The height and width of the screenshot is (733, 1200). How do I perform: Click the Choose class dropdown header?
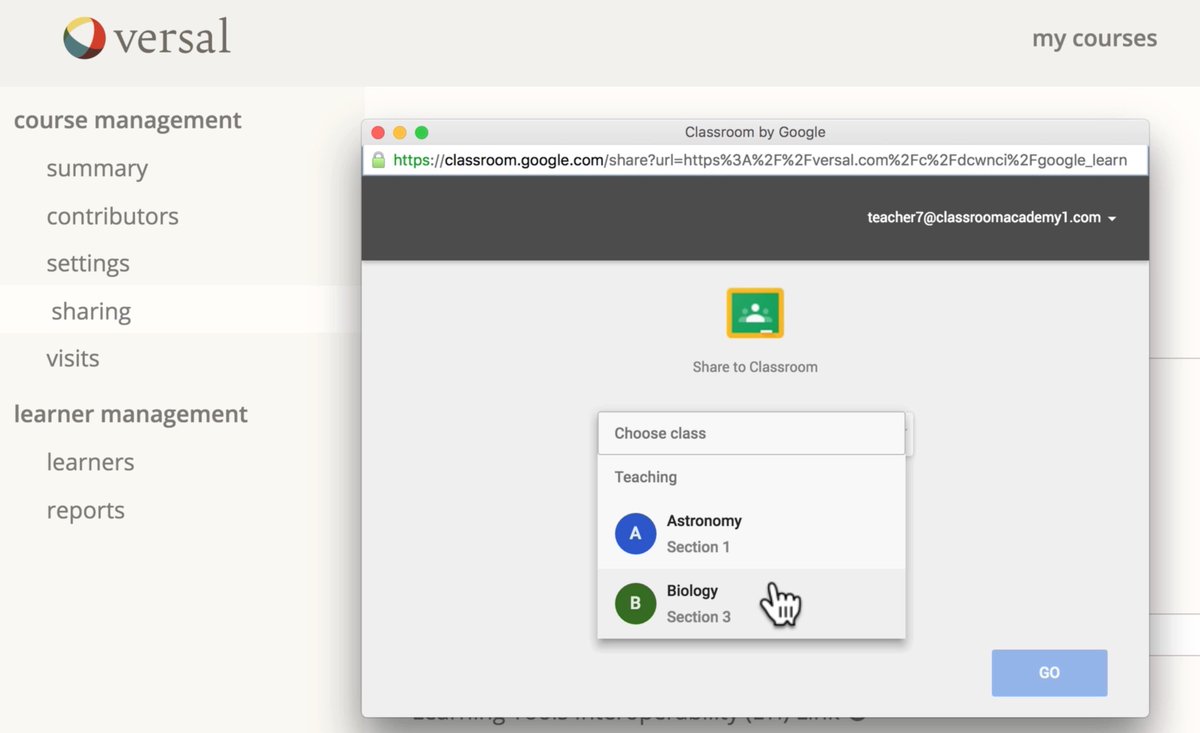pyautogui.click(x=751, y=433)
